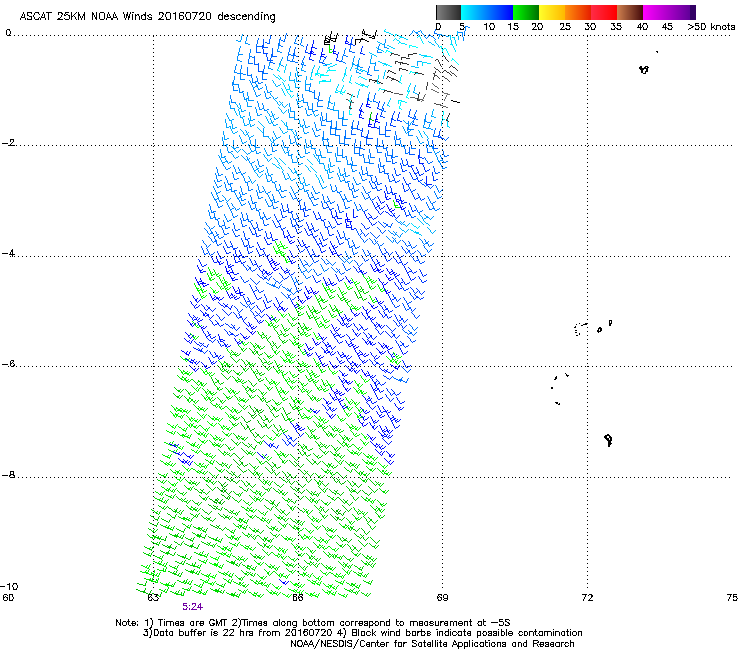The height and width of the screenshot is (650, 740).
Task: Click the latitude label "-10"
Action: 9,587
